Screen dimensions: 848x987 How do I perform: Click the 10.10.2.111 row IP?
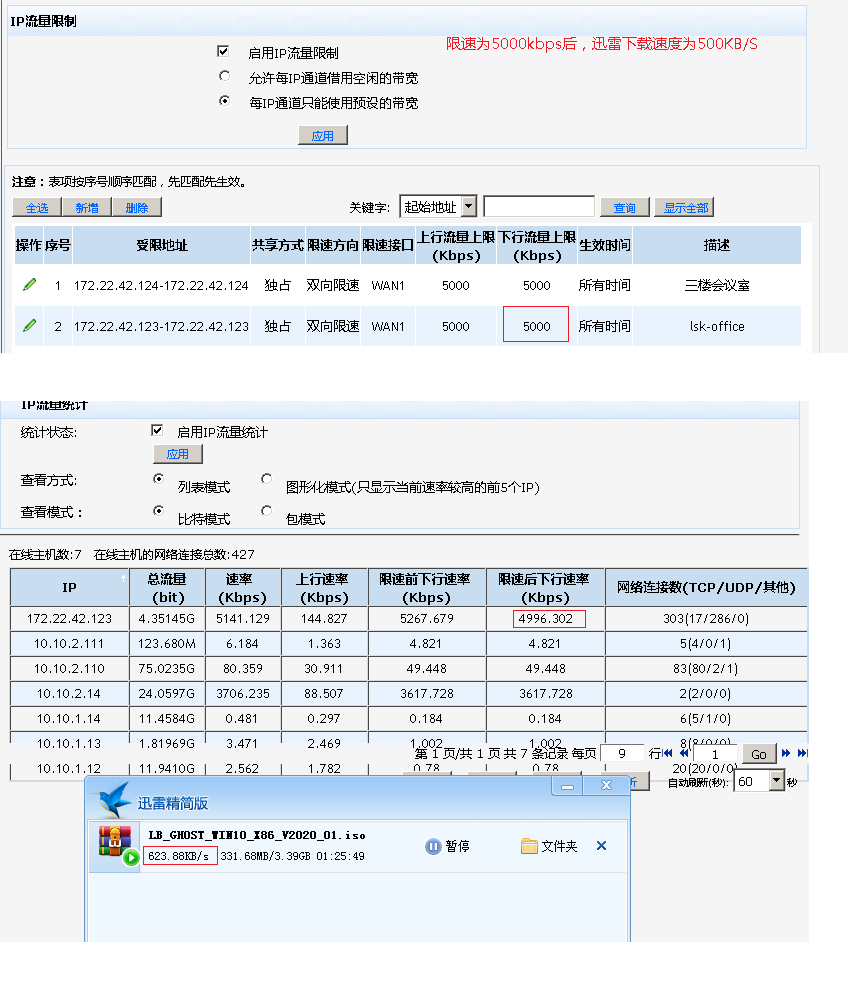coord(69,644)
